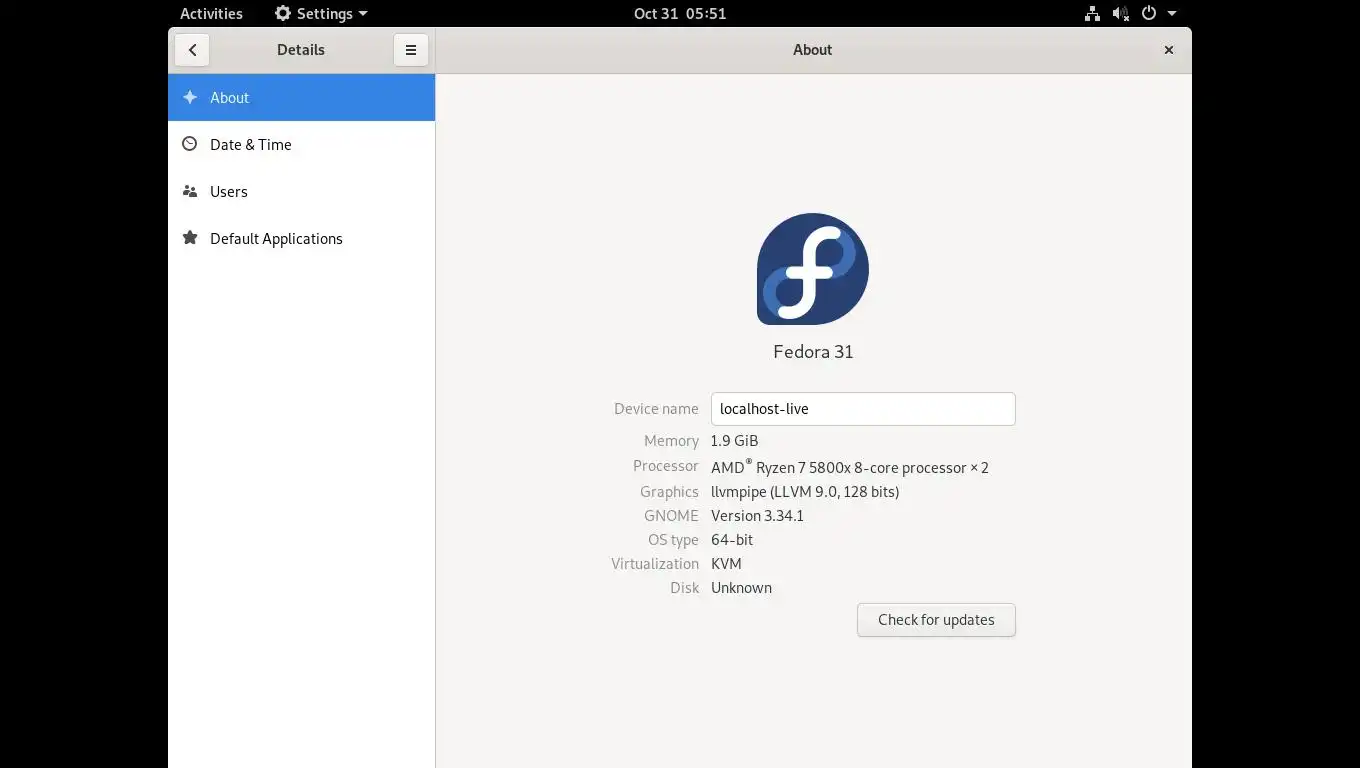Click the Processor label
Viewport: 1360px width, 768px height.
click(666, 466)
